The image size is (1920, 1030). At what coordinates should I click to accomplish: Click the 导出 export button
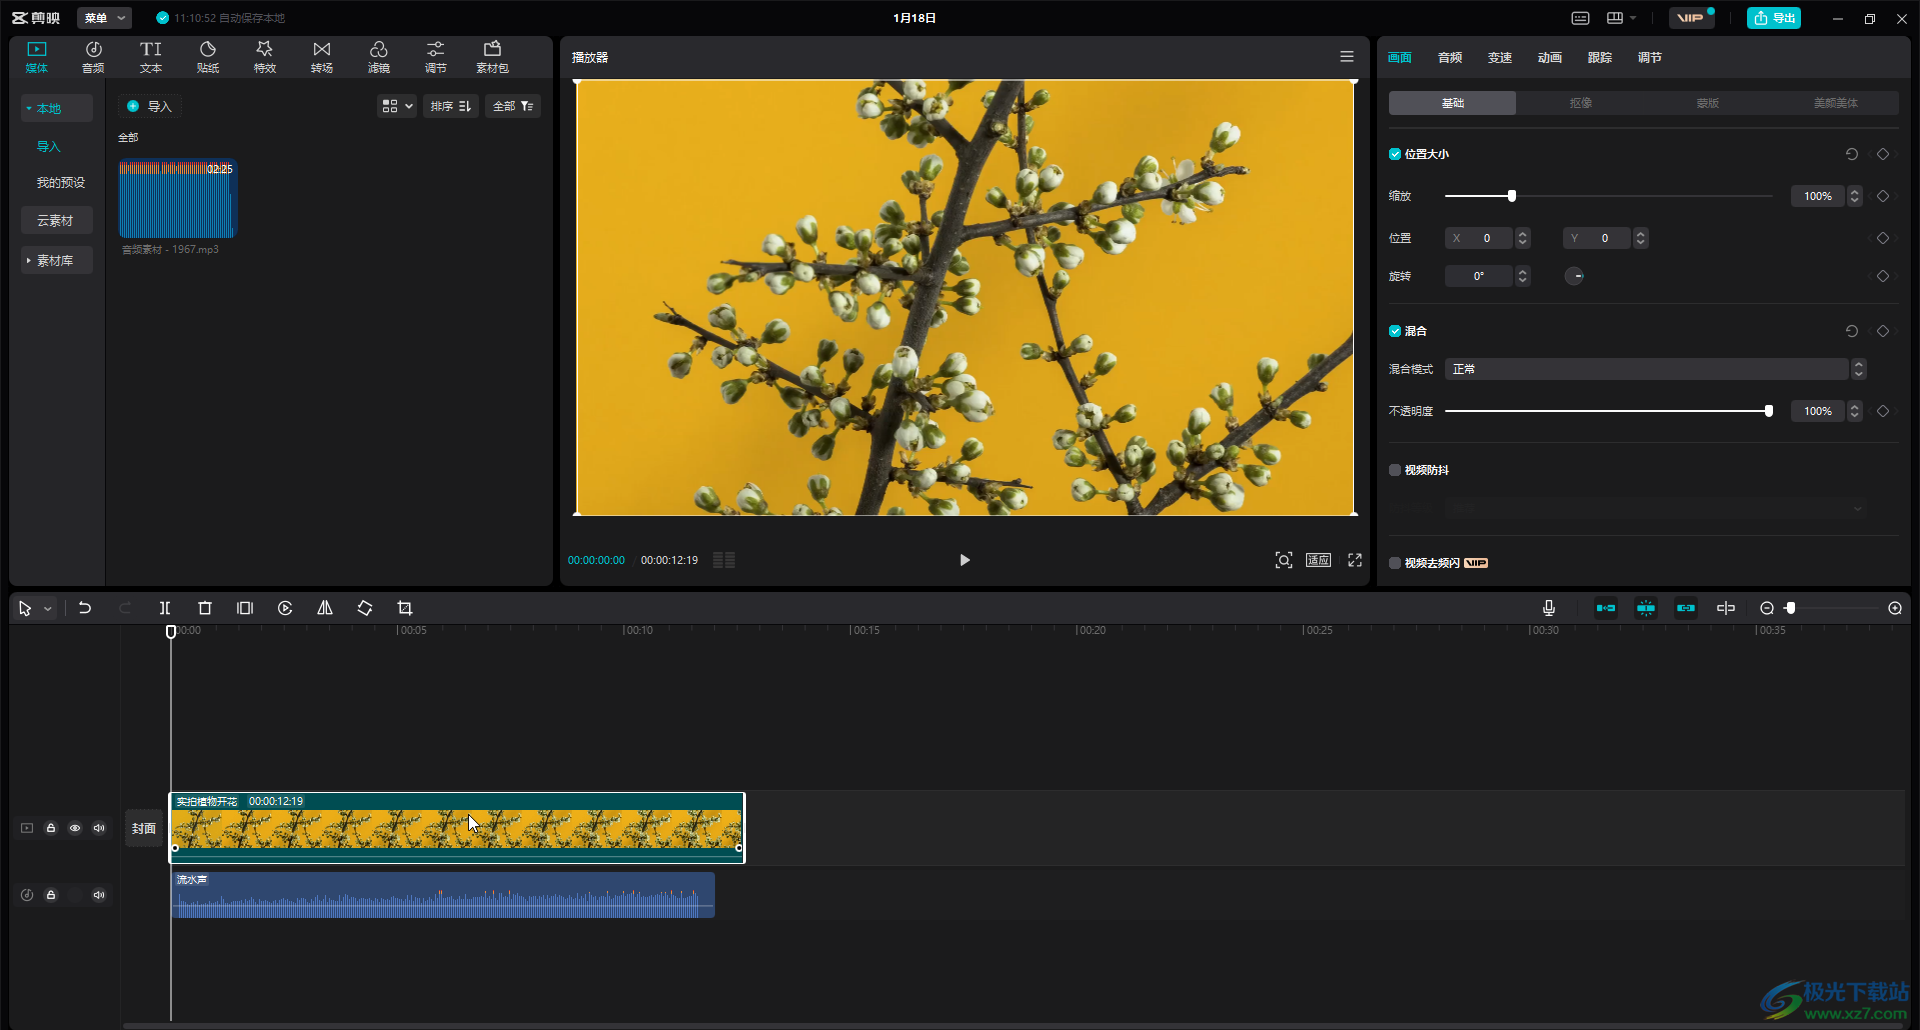pyautogui.click(x=1774, y=18)
